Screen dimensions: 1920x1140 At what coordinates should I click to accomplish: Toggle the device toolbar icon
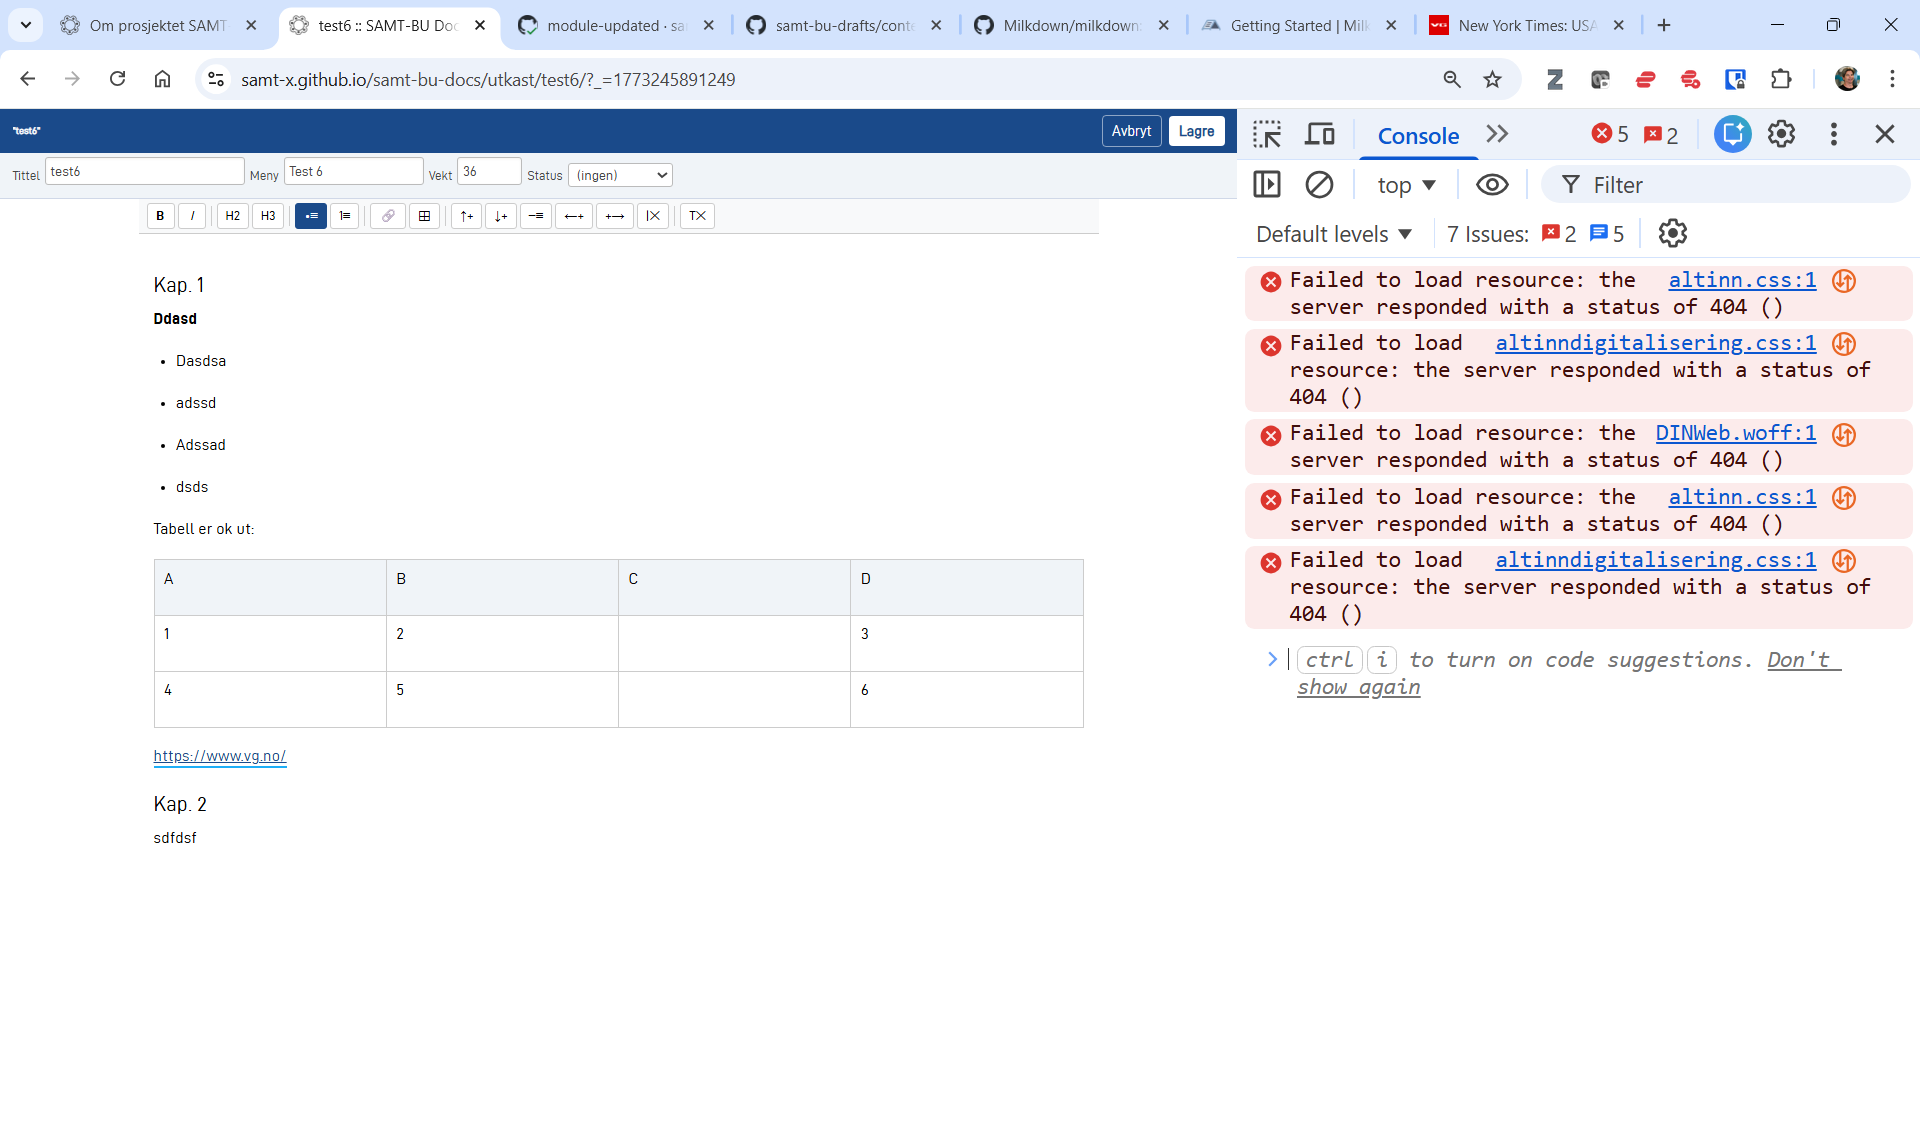tap(1320, 134)
